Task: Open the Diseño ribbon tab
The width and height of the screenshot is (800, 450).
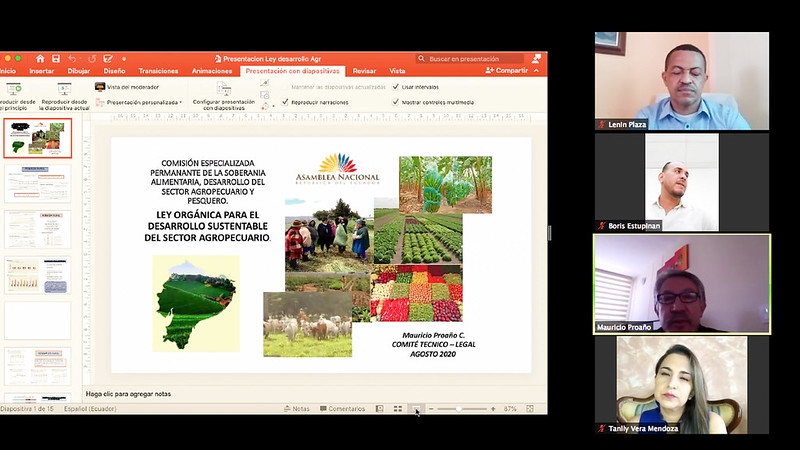Action: click(x=114, y=71)
